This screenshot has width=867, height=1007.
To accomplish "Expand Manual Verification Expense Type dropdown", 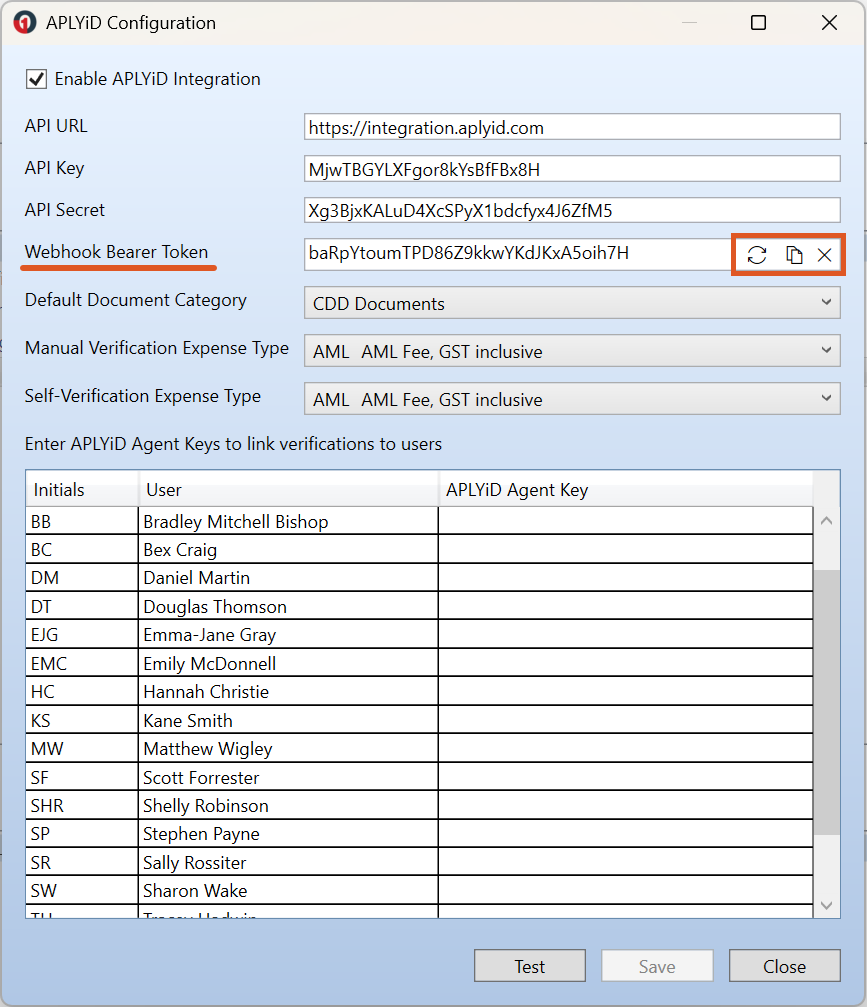I will coord(572,351).
